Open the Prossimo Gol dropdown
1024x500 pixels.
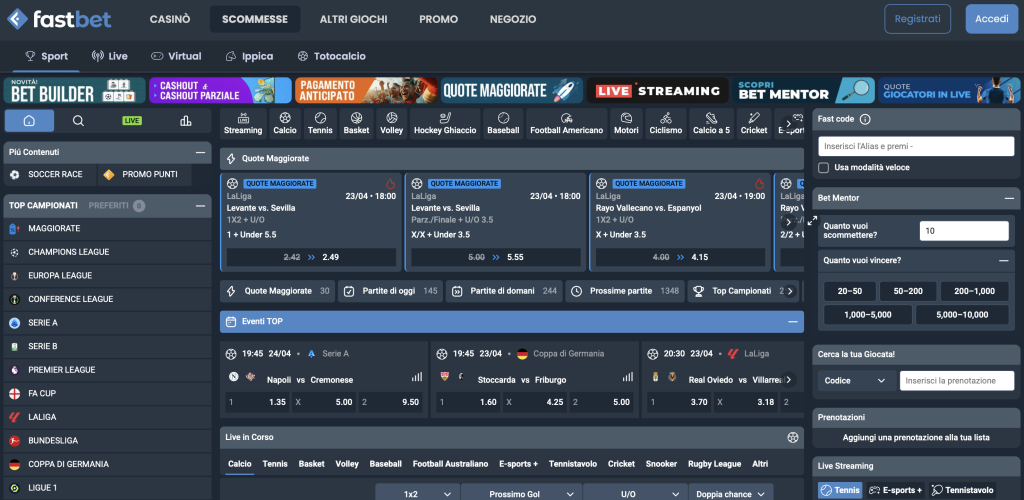tap(522, 494)
